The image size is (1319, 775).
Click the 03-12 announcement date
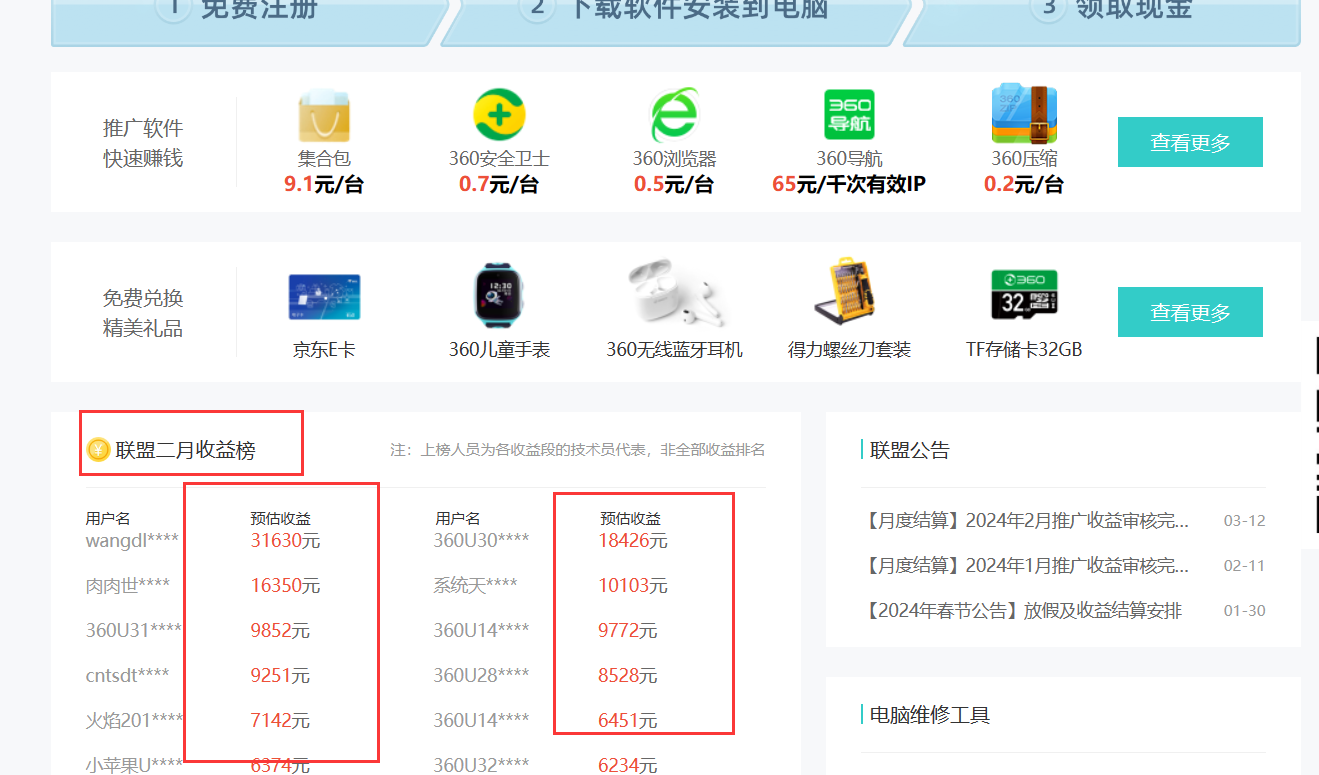pyautogui.click(x=1245, y=521)
